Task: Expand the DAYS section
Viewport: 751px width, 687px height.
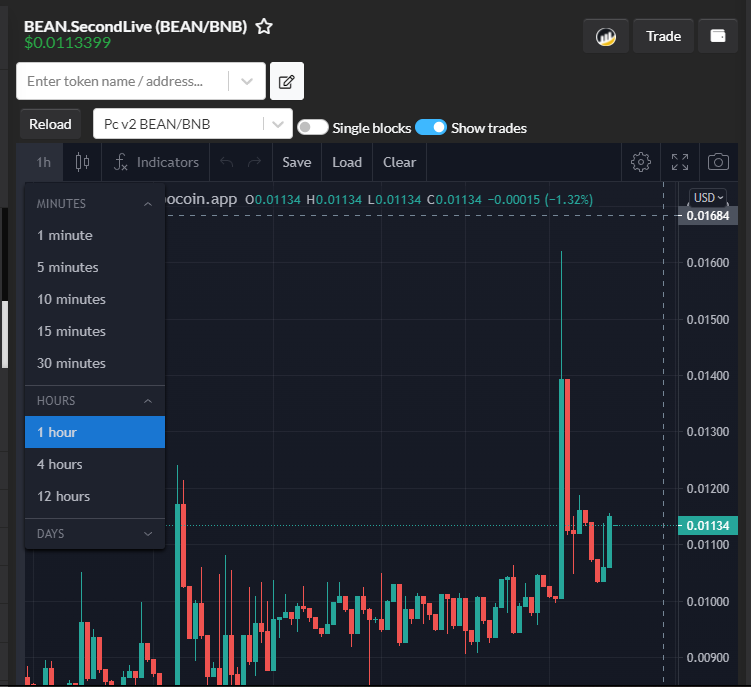Action: pyautogui.click(x=95, y=534)
